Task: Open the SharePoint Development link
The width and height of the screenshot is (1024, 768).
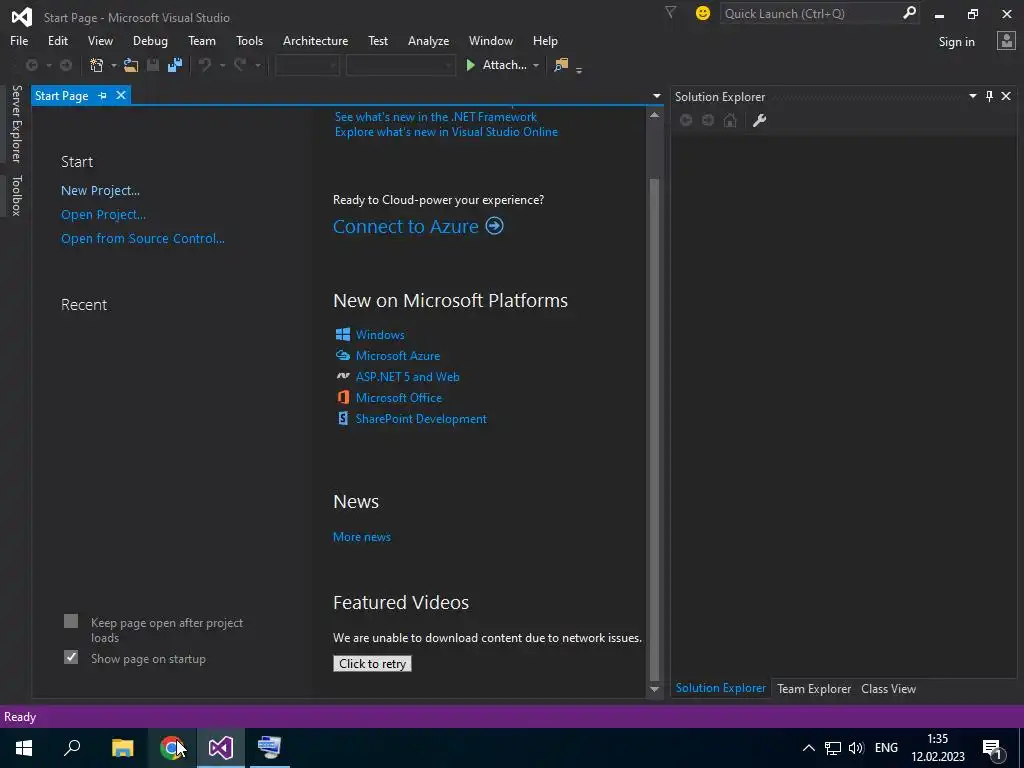Action: [x=421, y=419]
